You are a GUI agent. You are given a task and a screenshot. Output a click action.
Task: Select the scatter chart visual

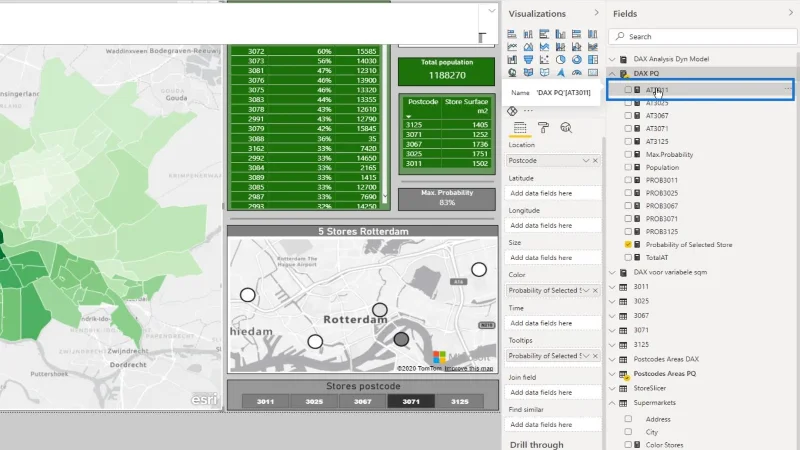(544, 60)
